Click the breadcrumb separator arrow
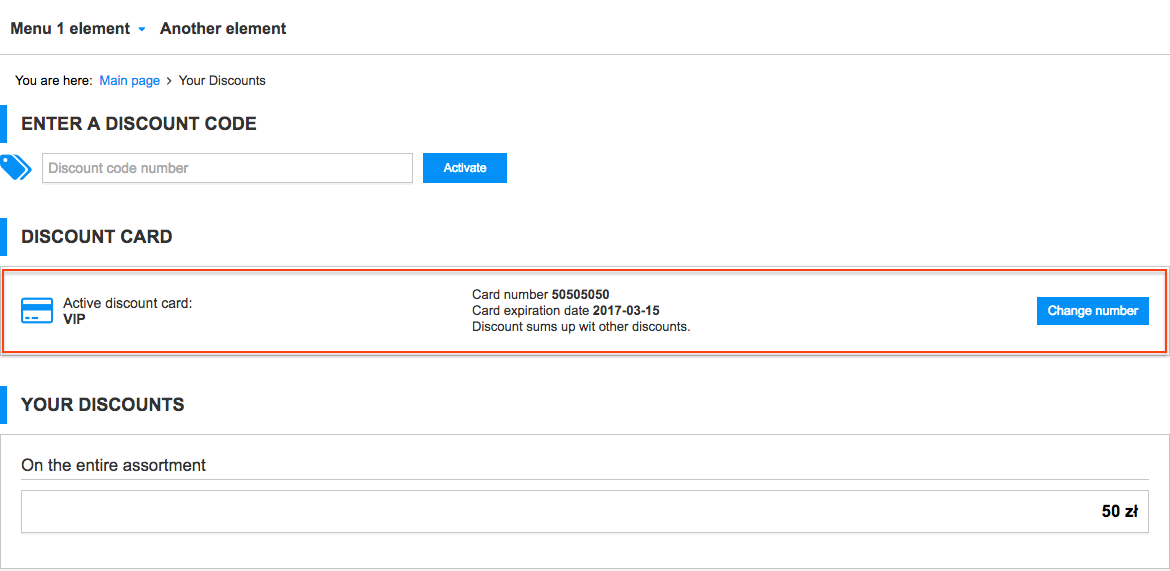The height and width of the screenshot is (571, 1170). (x=169, y=80)
